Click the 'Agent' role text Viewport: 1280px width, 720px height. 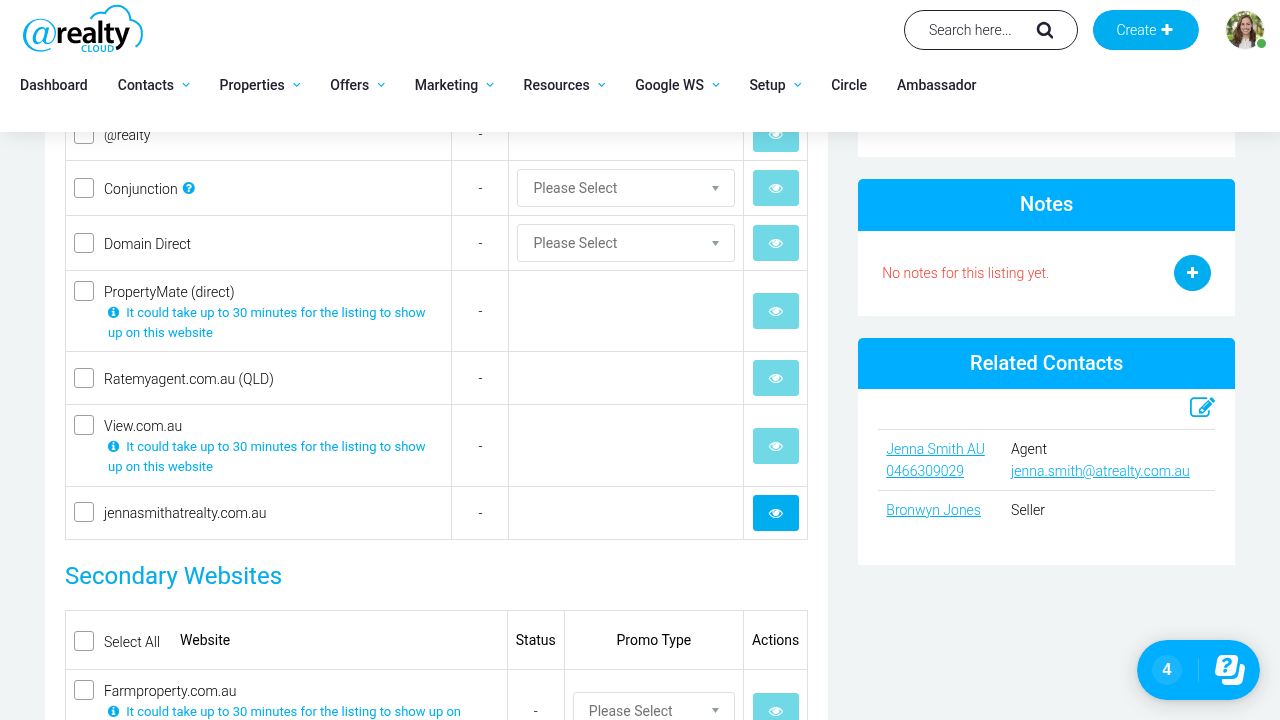click(1029, 449)
